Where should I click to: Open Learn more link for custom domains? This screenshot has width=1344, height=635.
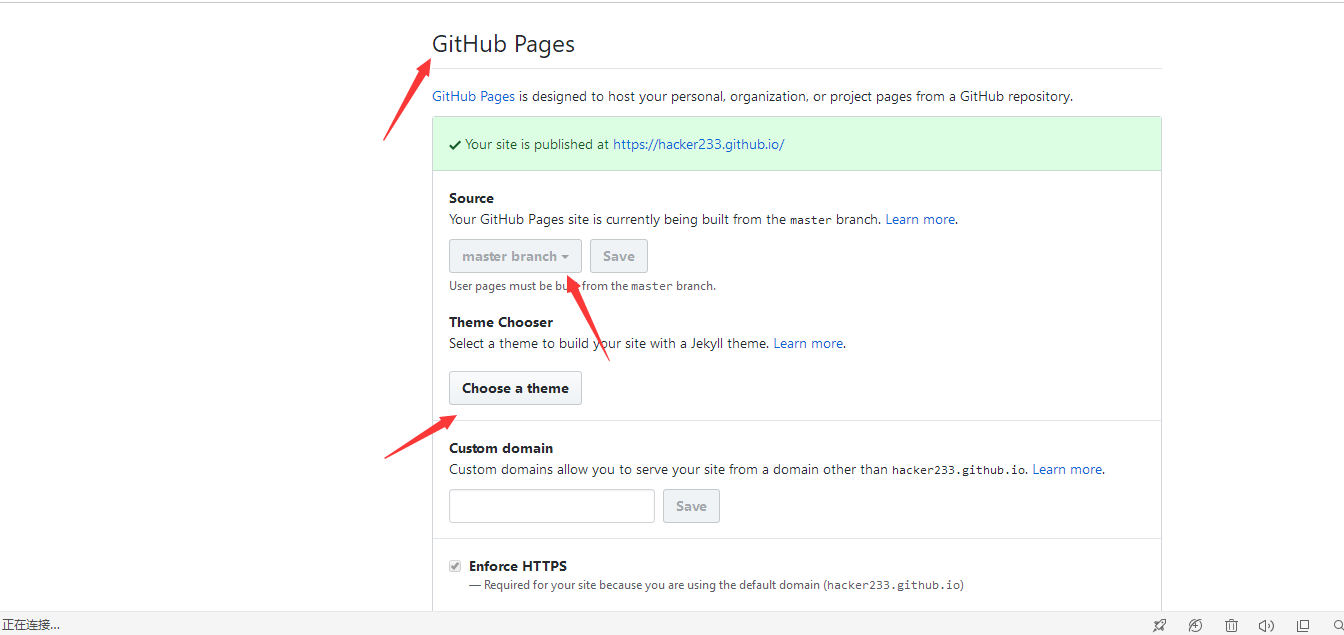coord(1067,469)
